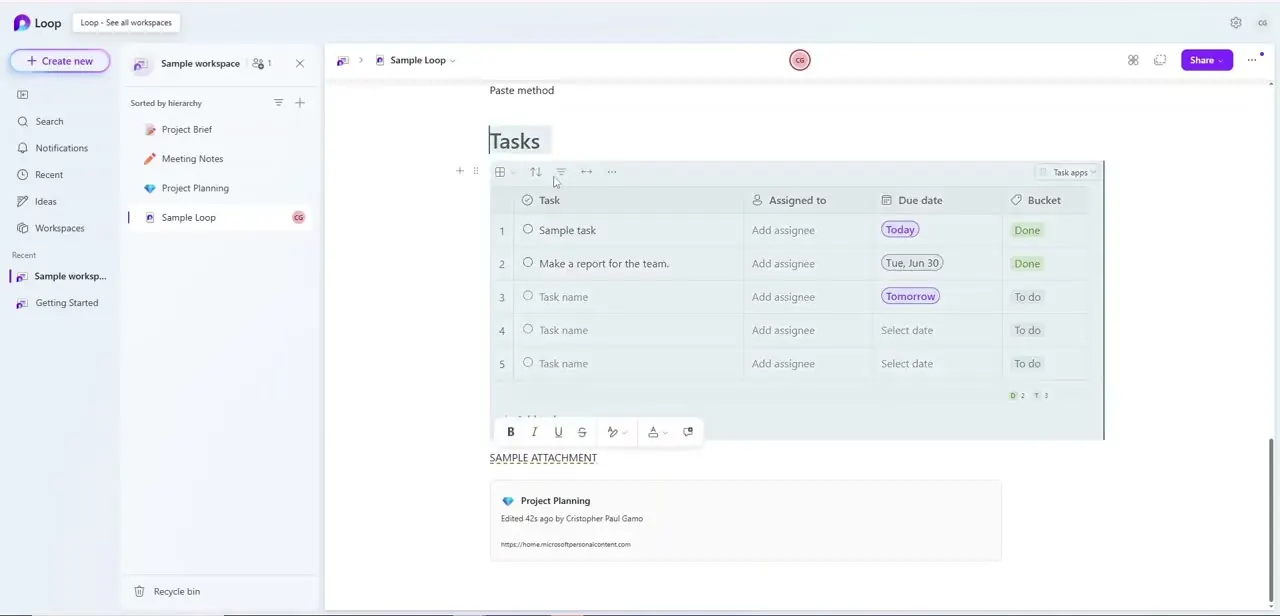Click the column width arrows icon
This screenshot has width=1280, height=616.
pyautogui.click(x=587, y=172)
